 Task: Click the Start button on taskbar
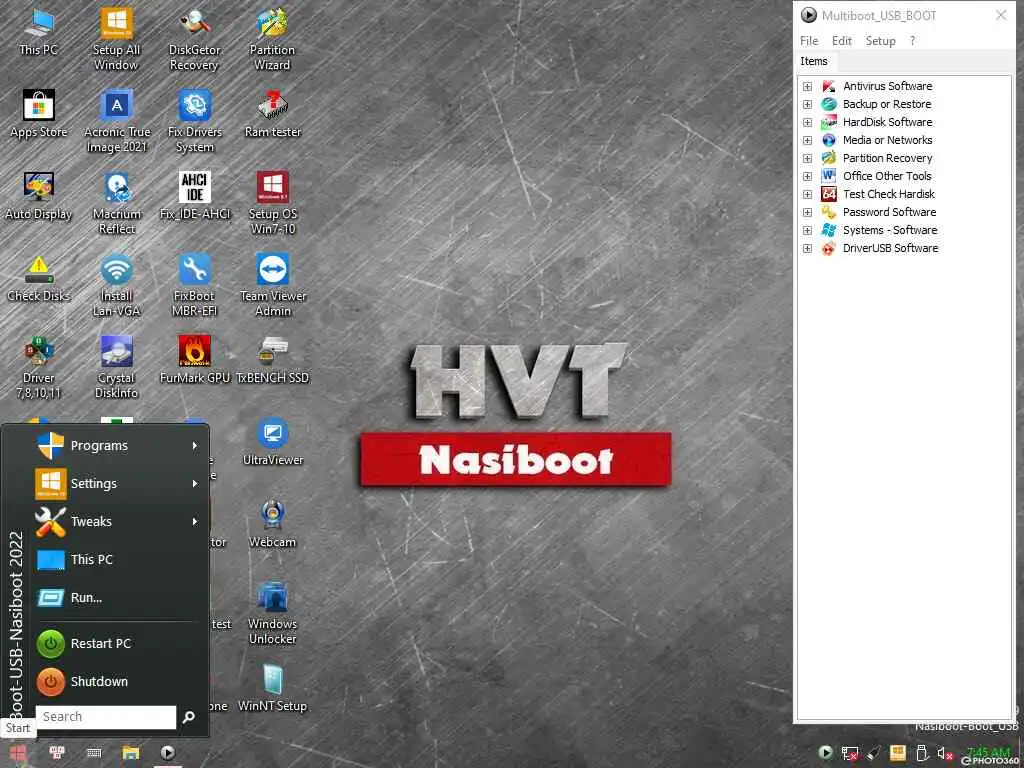click(18, 753)
